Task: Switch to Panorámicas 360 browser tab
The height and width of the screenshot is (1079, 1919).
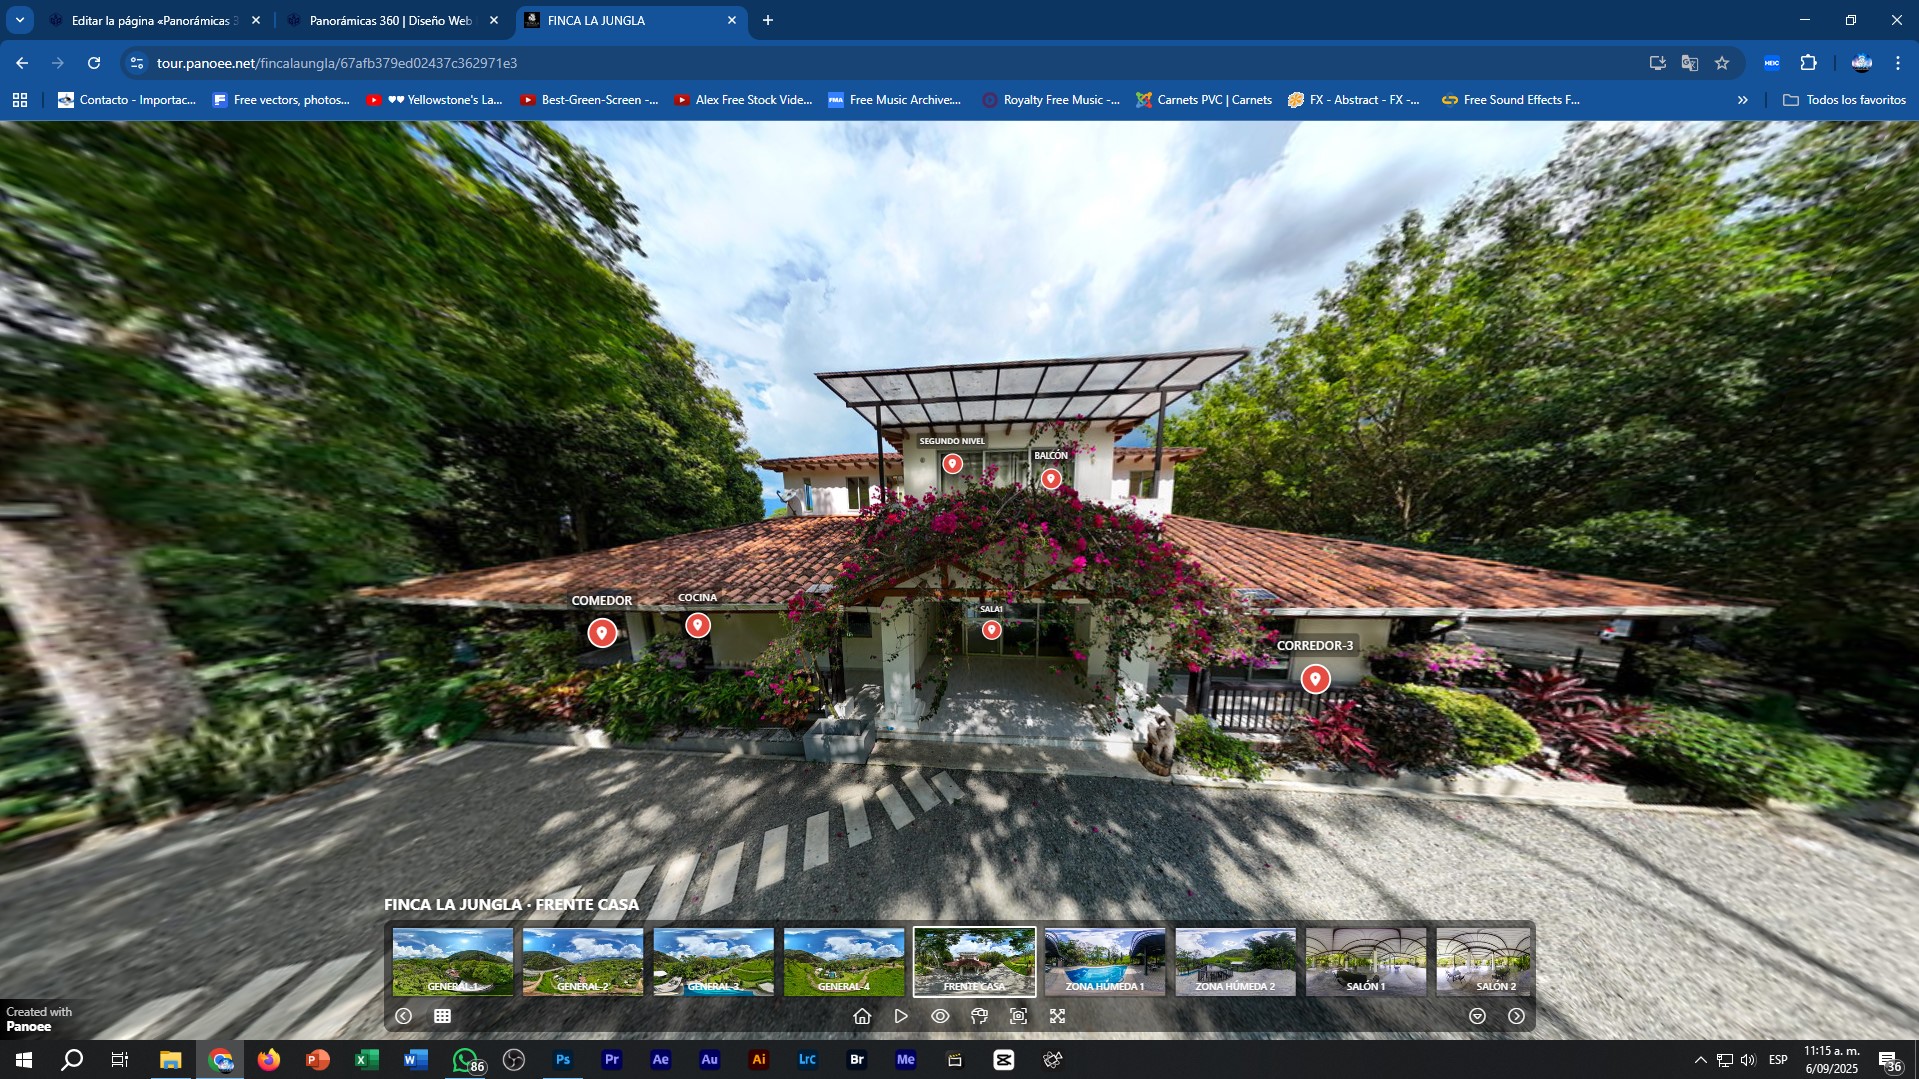Action: click(390, 20)
